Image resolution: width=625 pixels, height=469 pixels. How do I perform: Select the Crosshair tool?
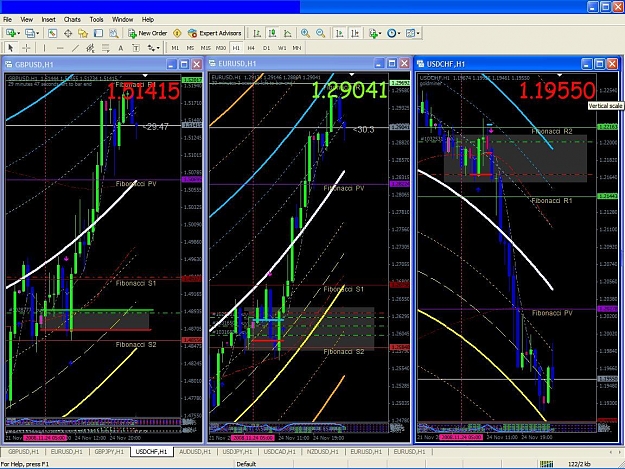click(x=26, y=48)
